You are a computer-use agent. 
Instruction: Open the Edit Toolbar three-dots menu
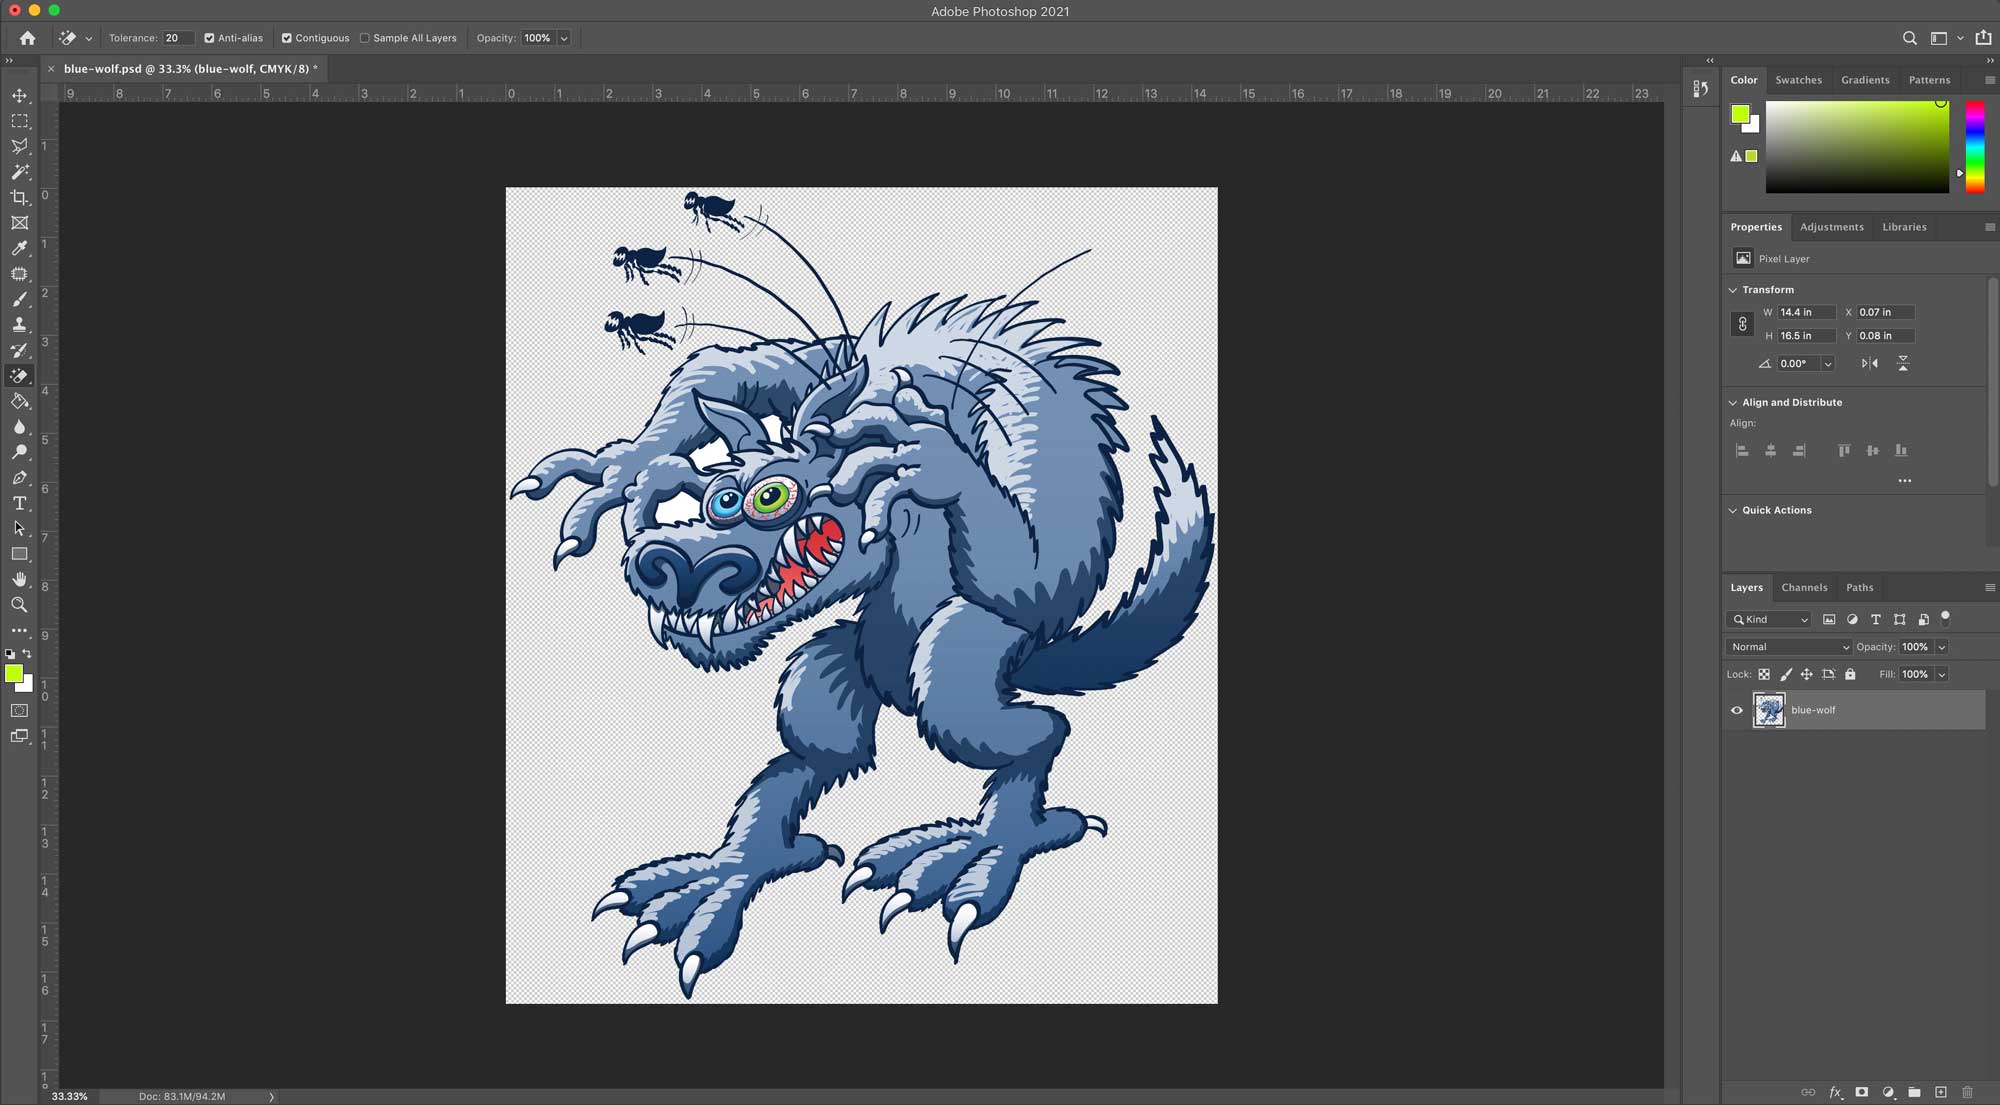pyautogui.click(x=19, y=631)
